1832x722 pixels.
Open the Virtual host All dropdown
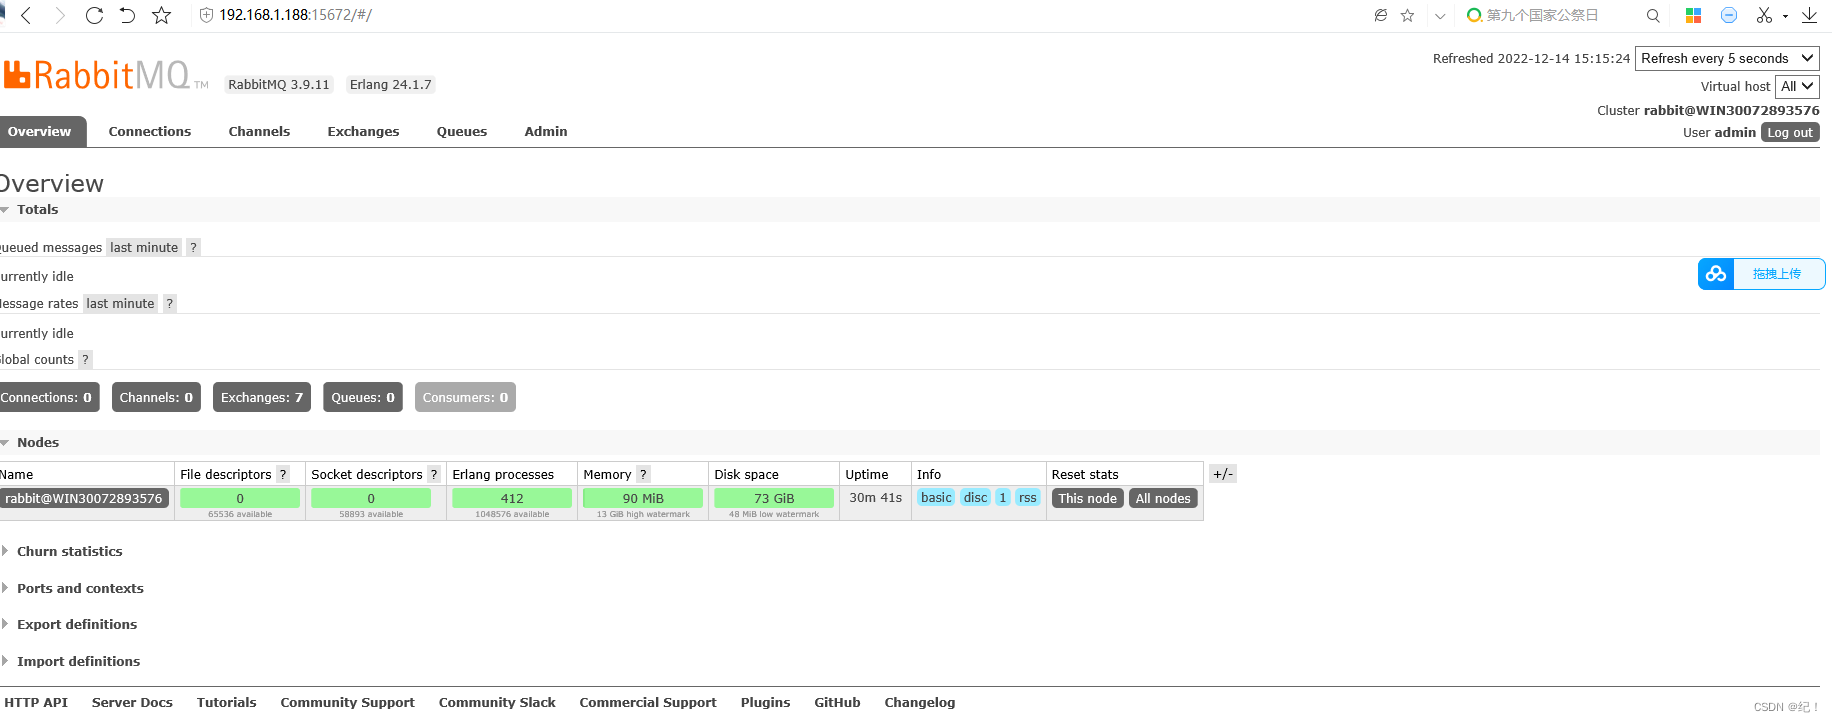(1797, 86)
